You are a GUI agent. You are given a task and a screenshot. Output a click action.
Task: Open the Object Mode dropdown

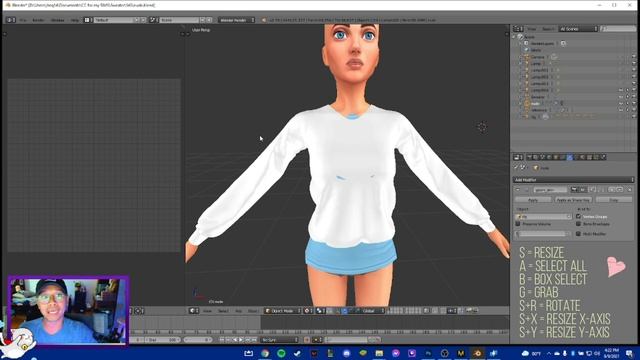[282, 311]
